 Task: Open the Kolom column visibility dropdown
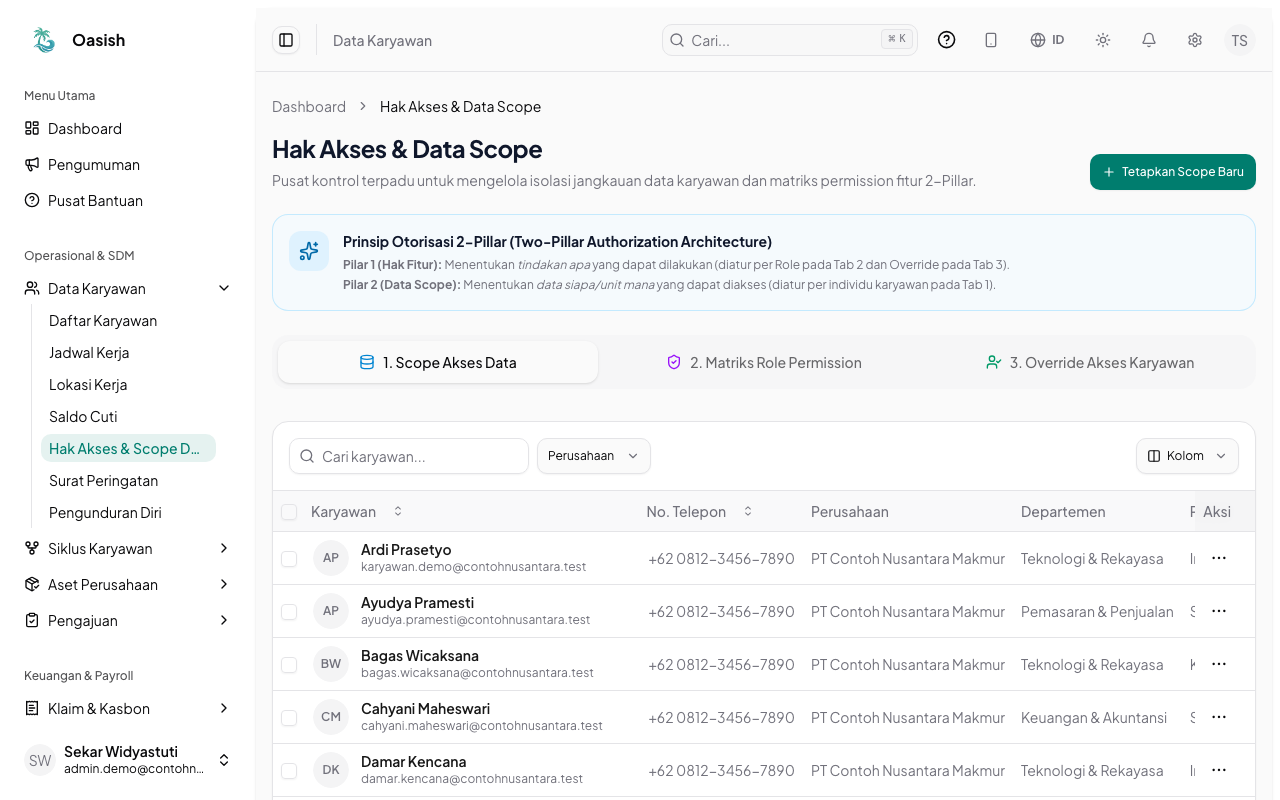1187,456
